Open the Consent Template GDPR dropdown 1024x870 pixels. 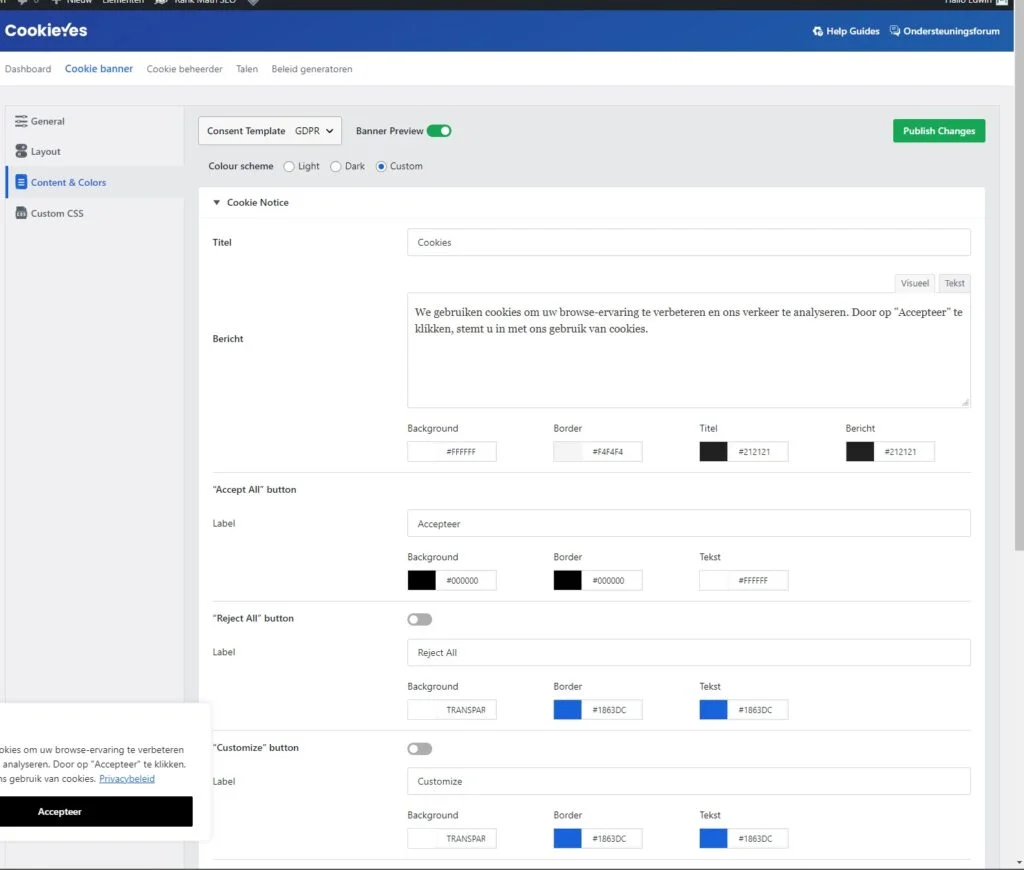click(270, 131)
